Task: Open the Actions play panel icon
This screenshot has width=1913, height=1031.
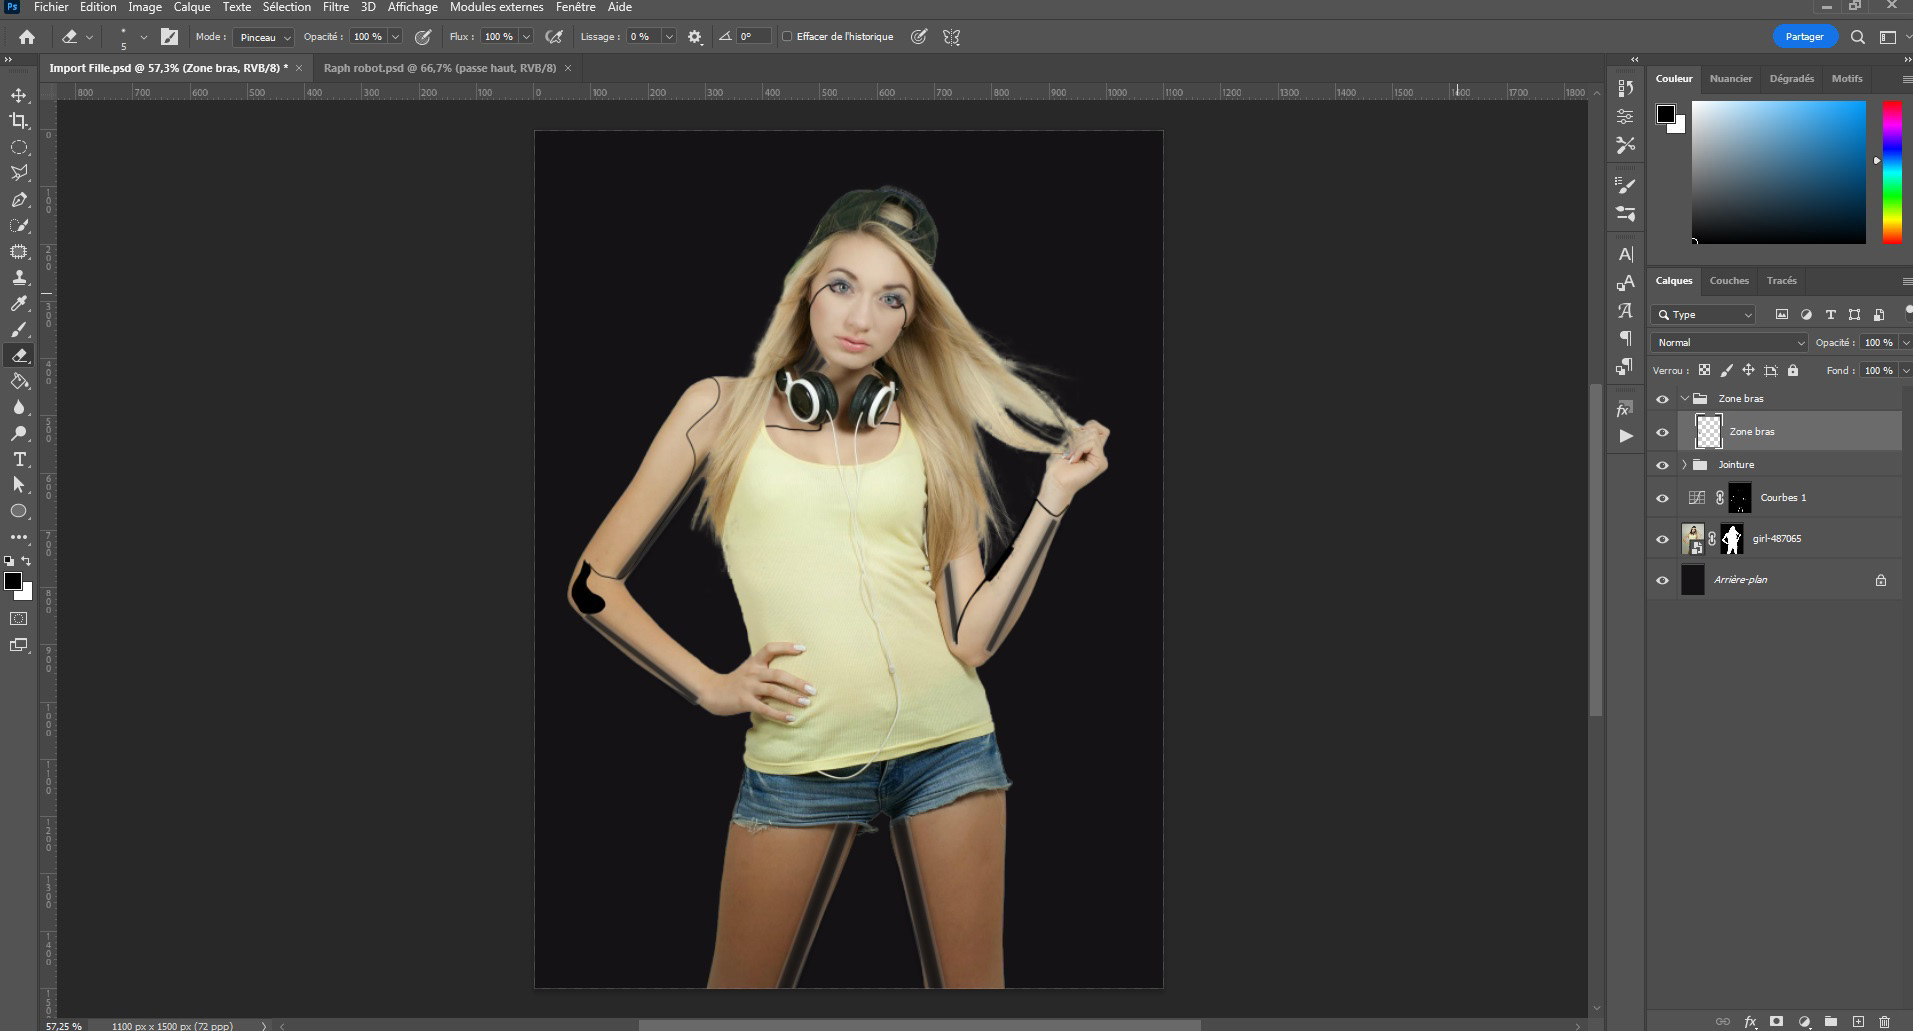Action: (x=1626, y=436)
